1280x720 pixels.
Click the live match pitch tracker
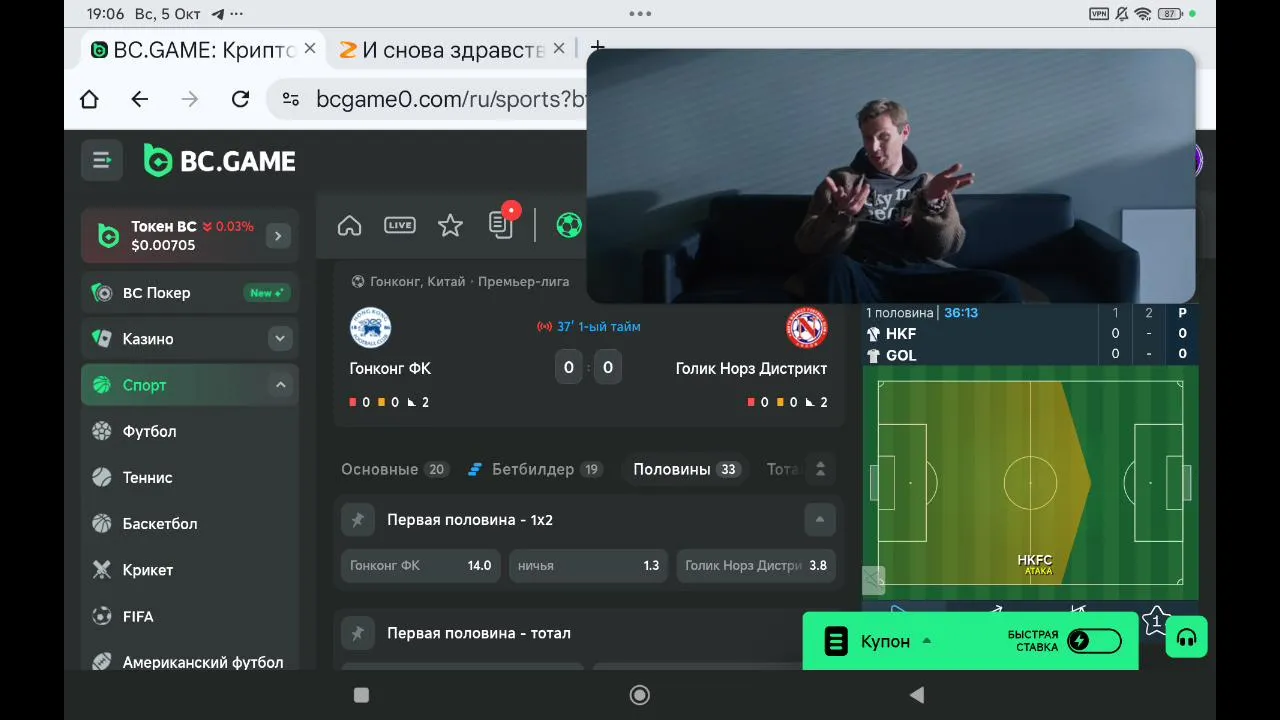(1030, 483)
